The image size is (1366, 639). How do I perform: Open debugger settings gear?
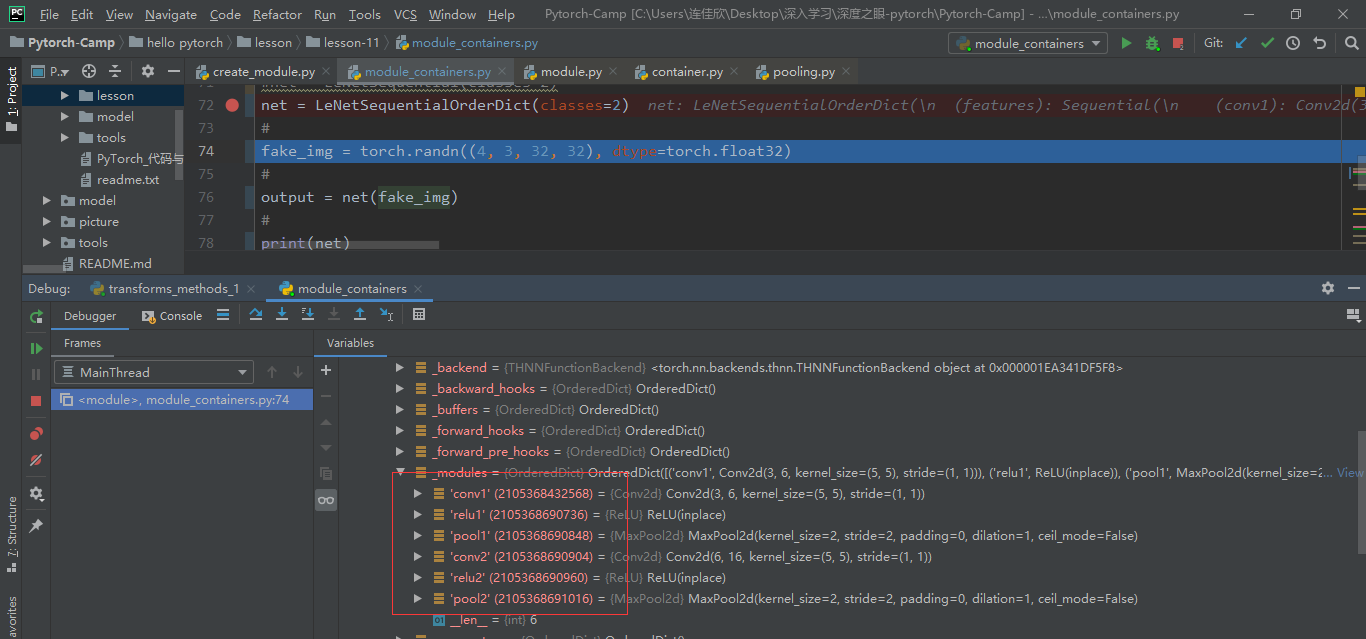36,494
